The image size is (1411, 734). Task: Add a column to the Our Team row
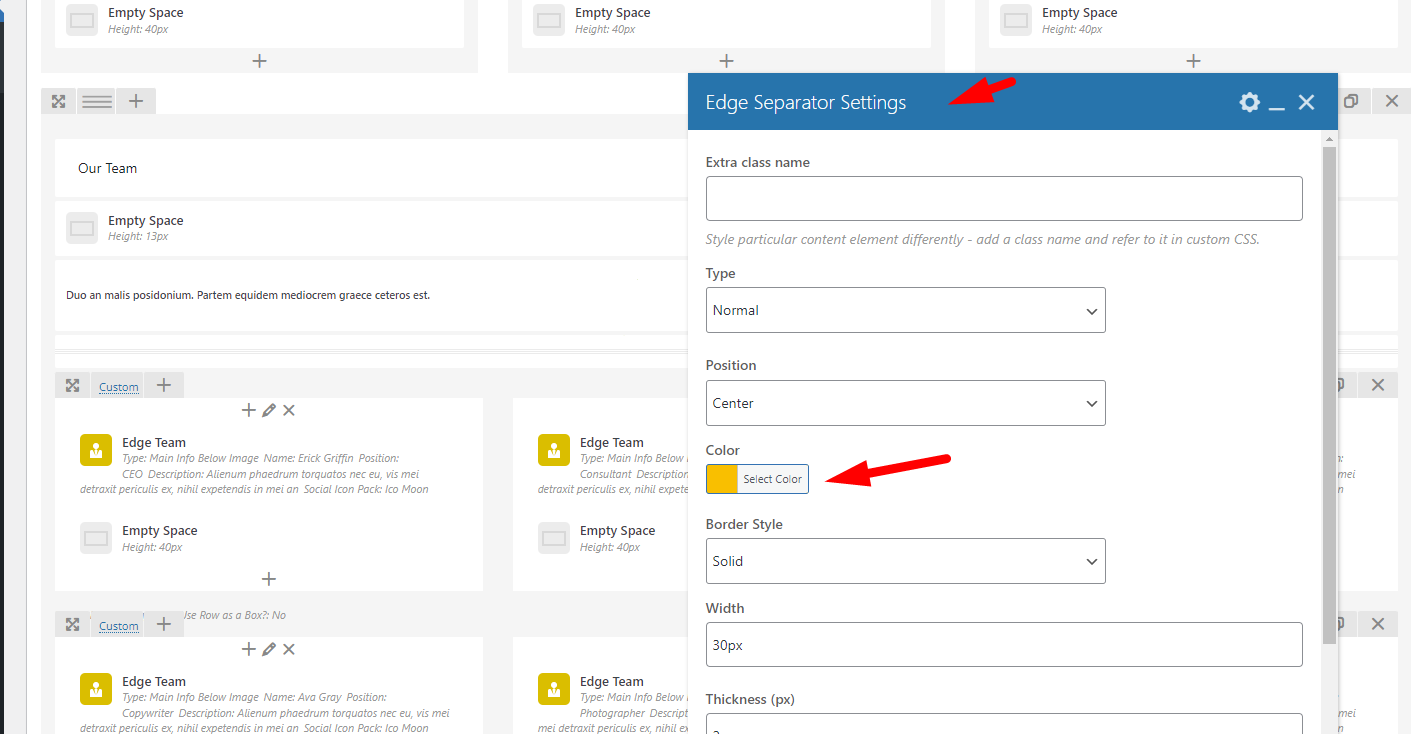click(x=136, y=101)
